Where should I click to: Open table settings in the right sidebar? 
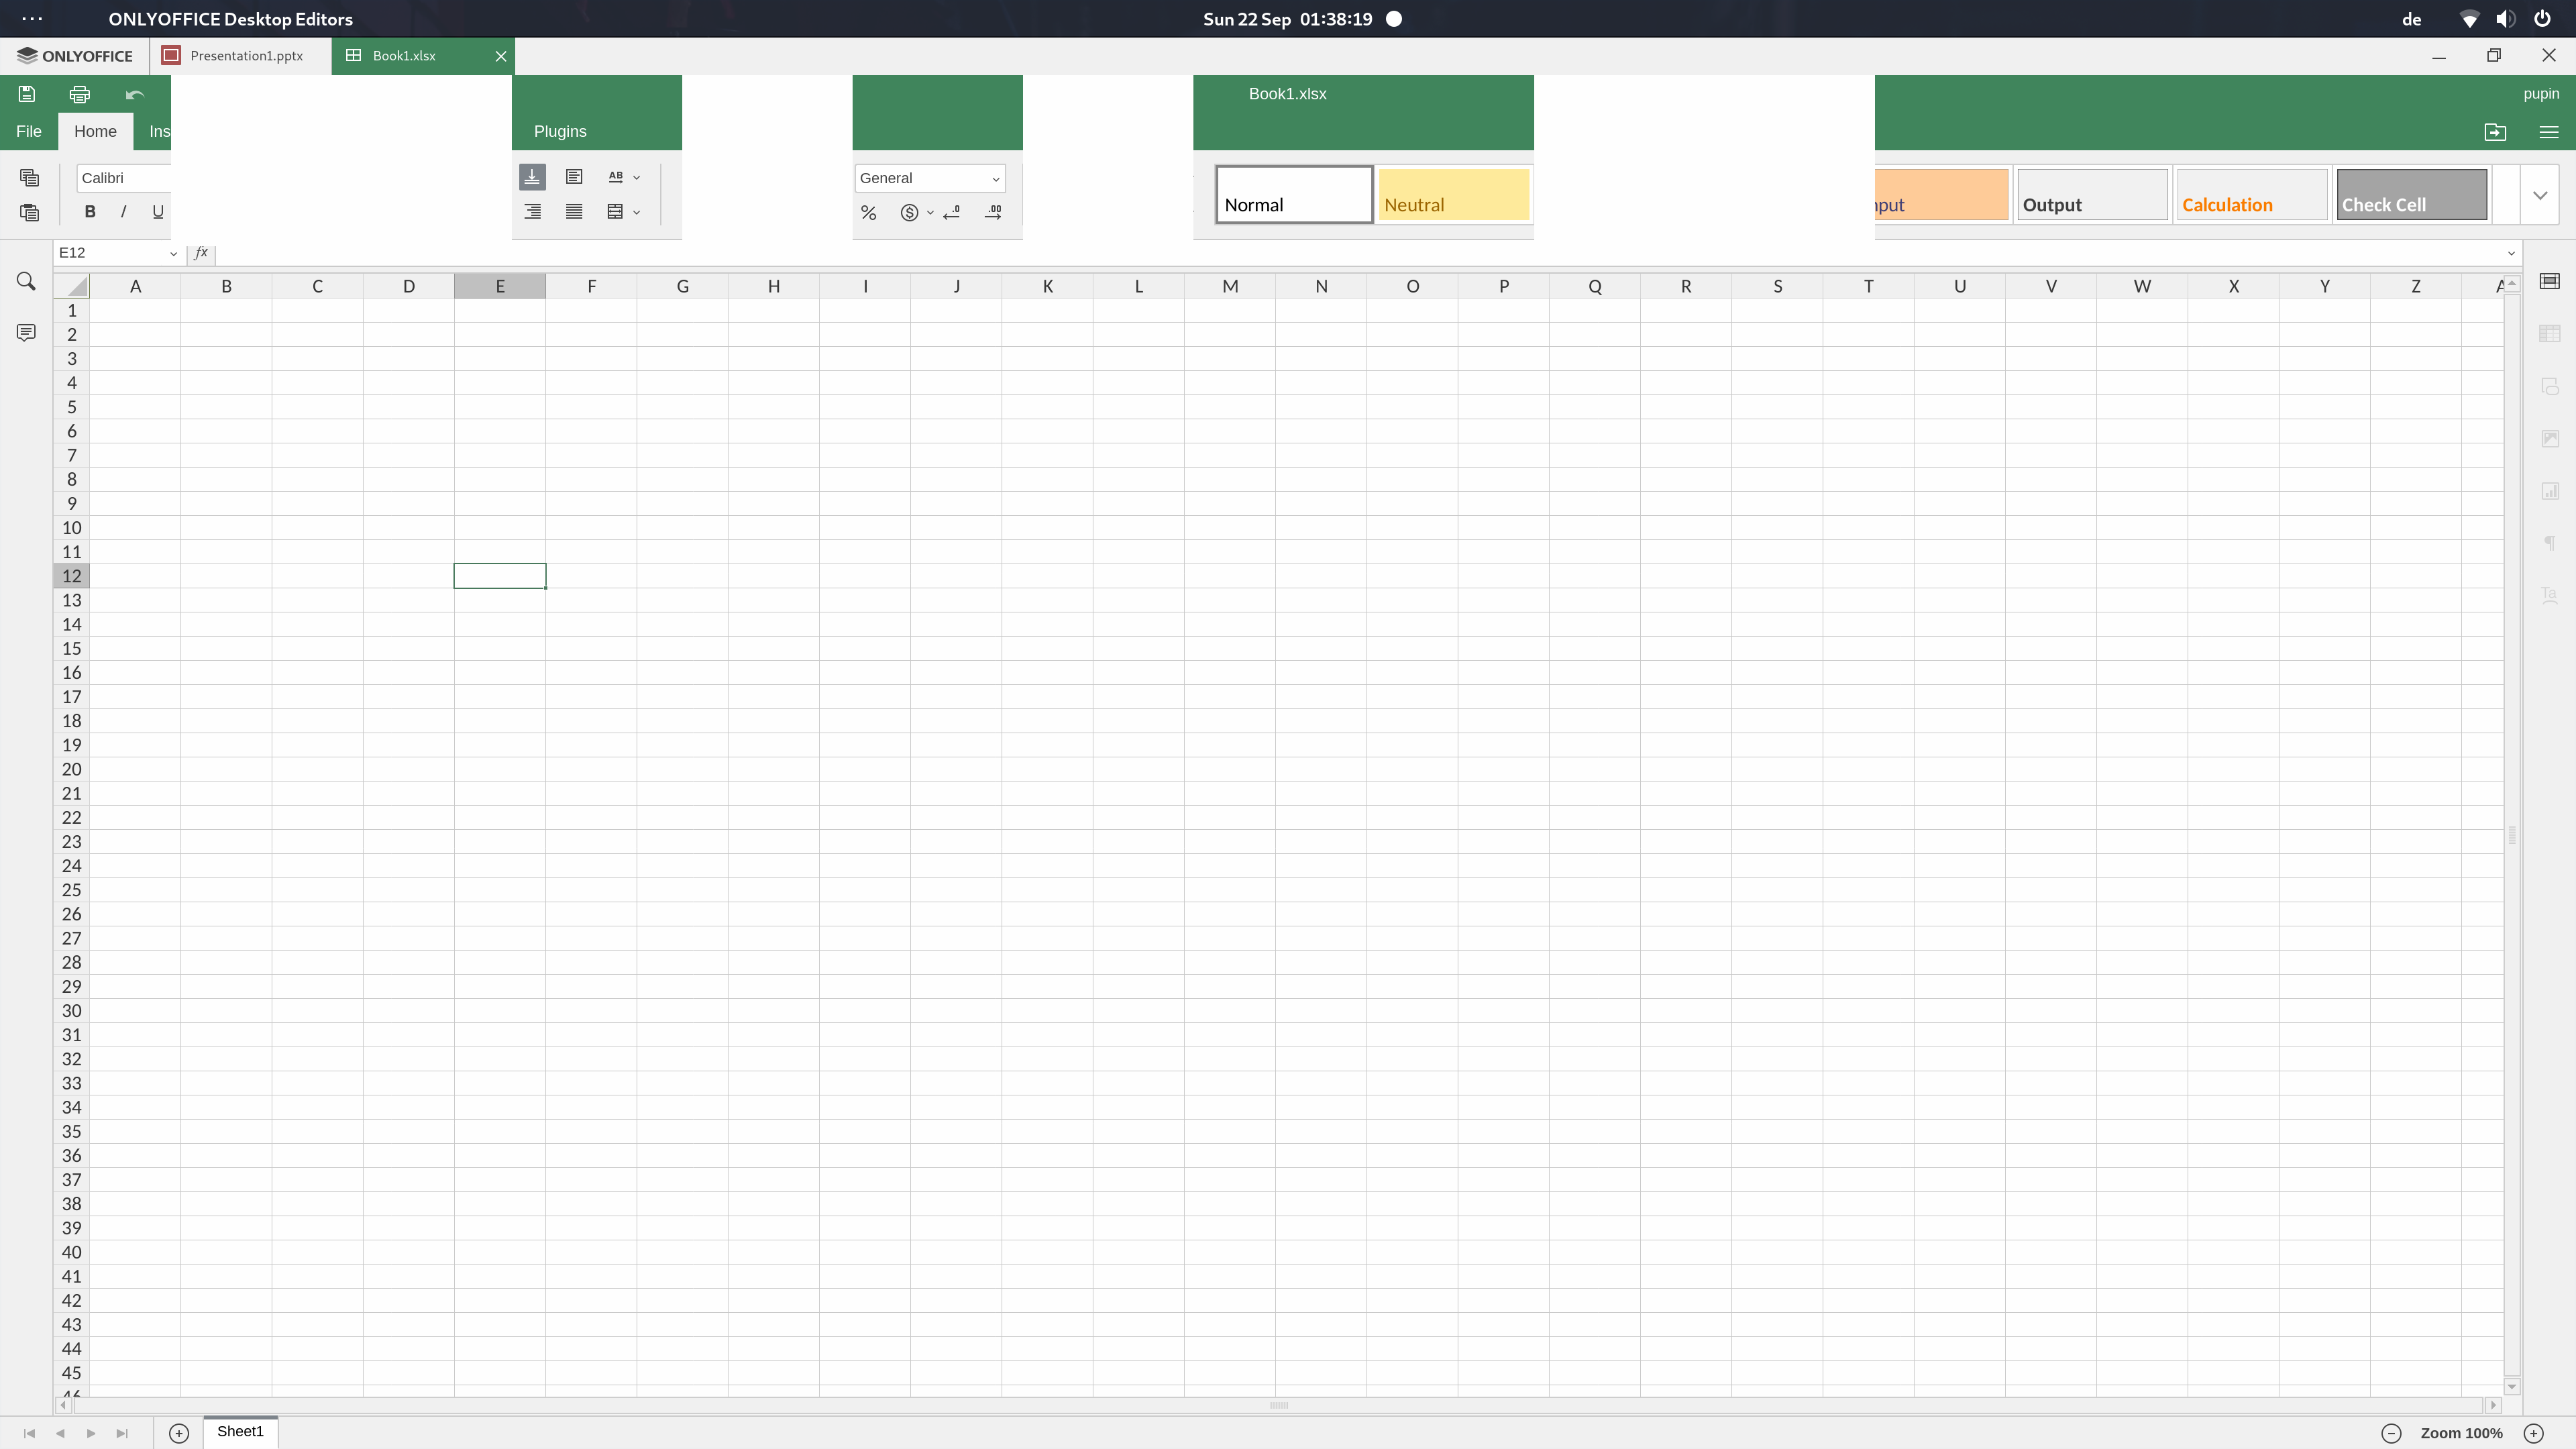click(x=2550, y=333)
